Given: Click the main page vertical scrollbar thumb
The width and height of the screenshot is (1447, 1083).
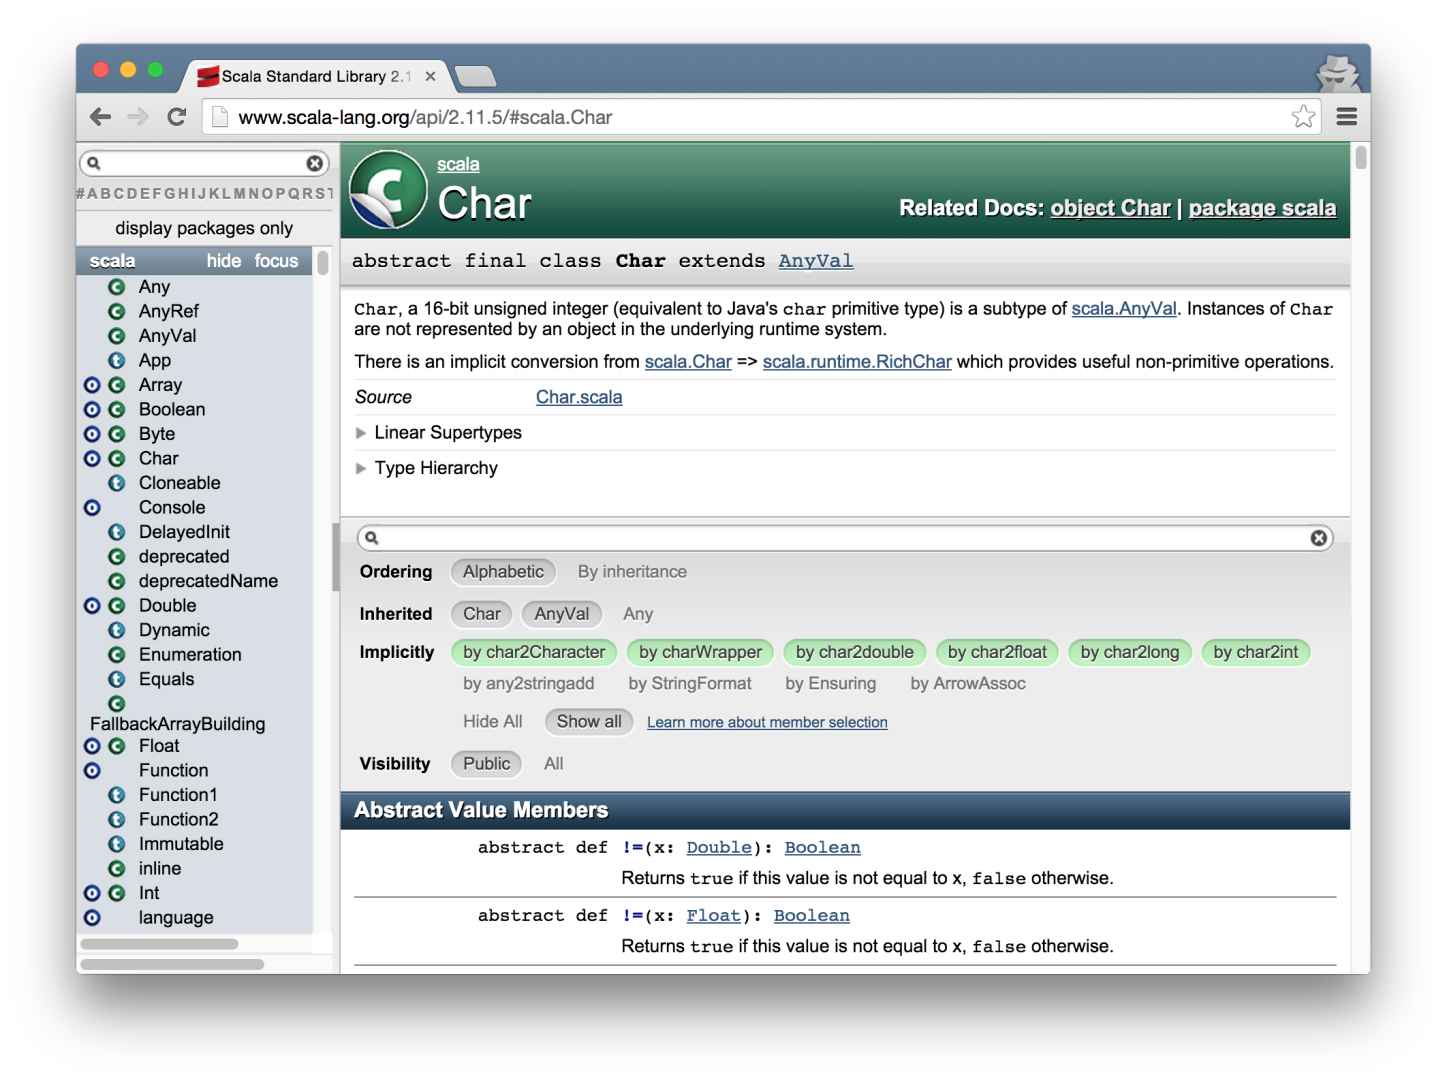Looking at the screenshot, I should pos(1360,157).
